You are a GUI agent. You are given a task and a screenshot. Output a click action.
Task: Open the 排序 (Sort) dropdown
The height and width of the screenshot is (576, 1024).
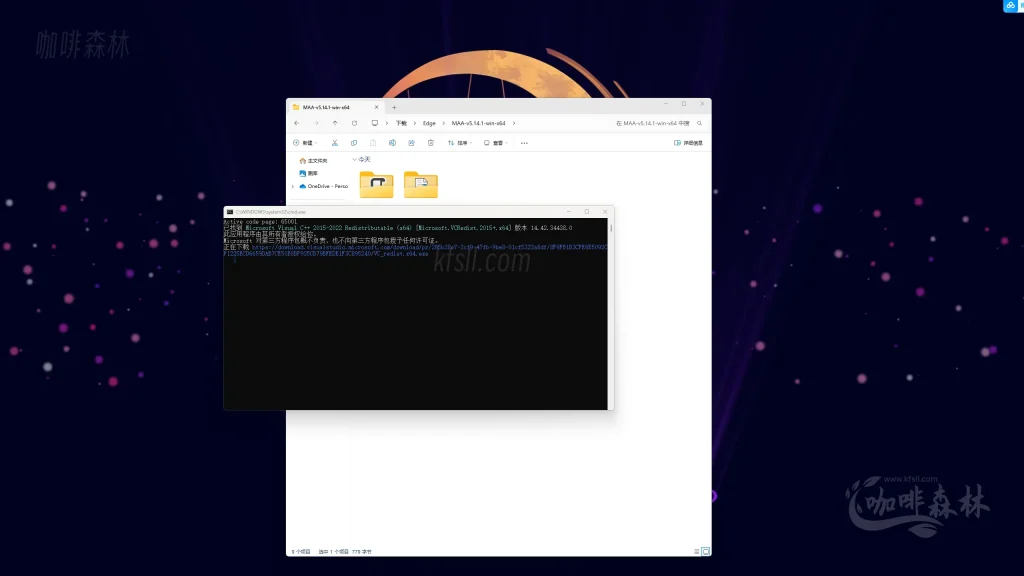[459, 143]
